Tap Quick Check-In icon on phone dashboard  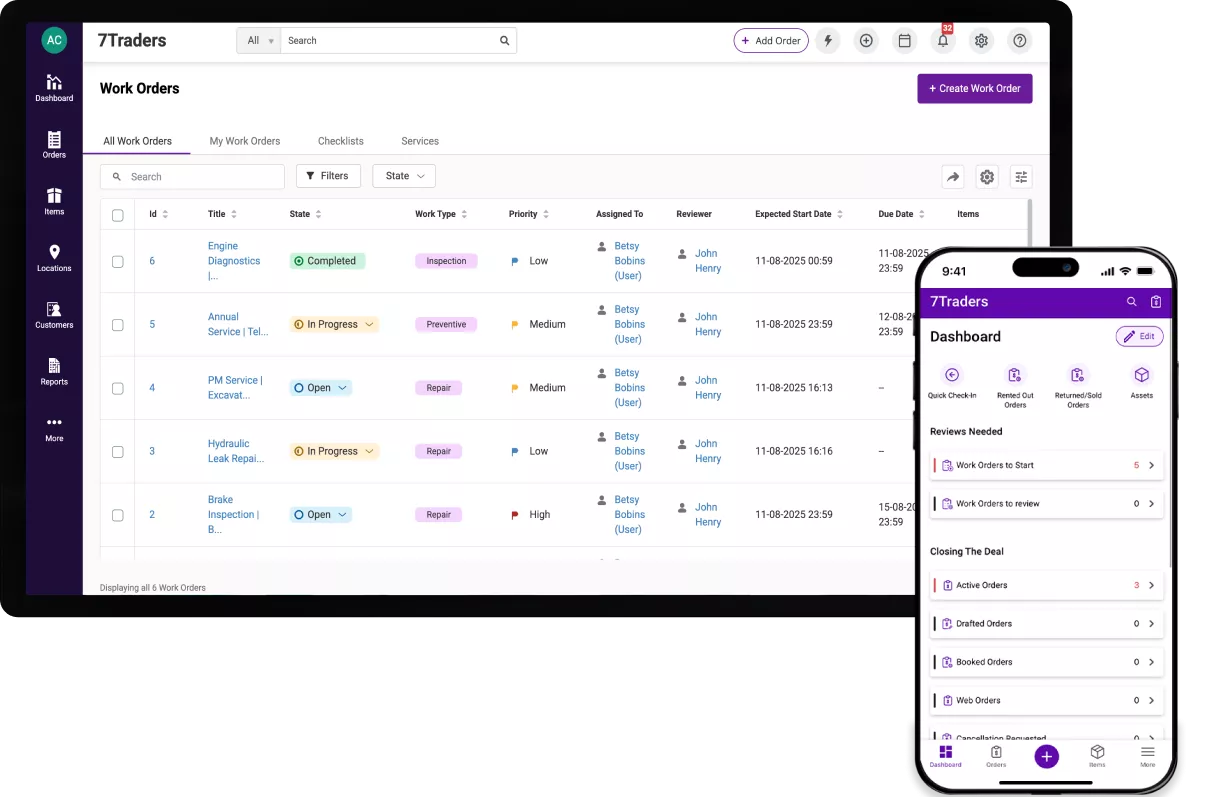[952, 376]
